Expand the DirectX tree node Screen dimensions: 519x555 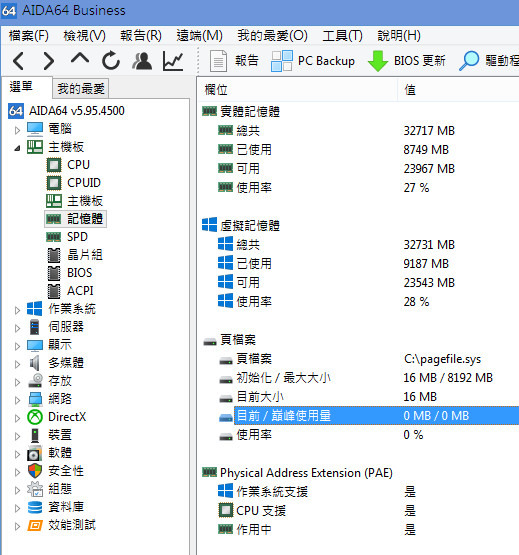point(17,418)
